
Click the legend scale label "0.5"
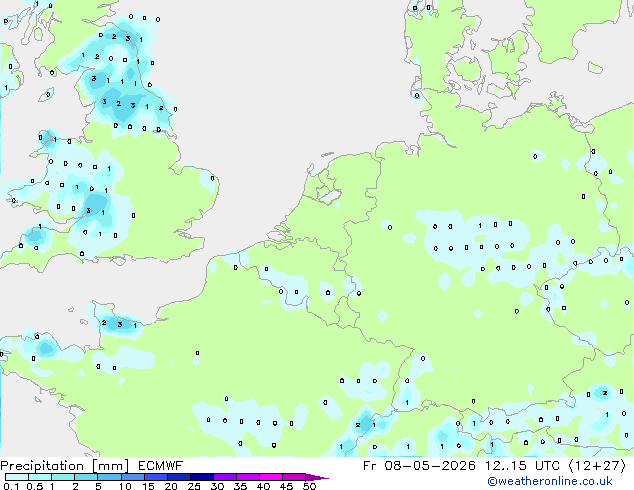click(35, 486)
